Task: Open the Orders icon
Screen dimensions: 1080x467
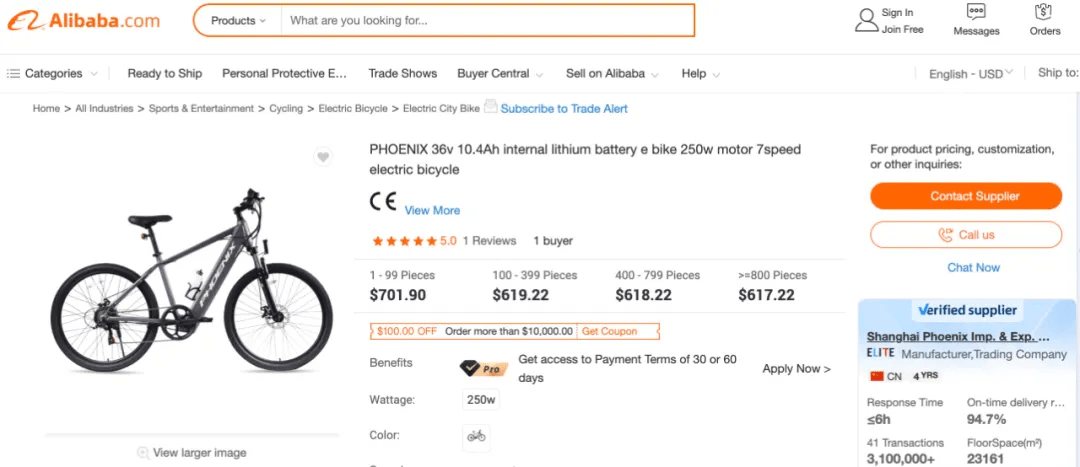Action: (1045, 12)
